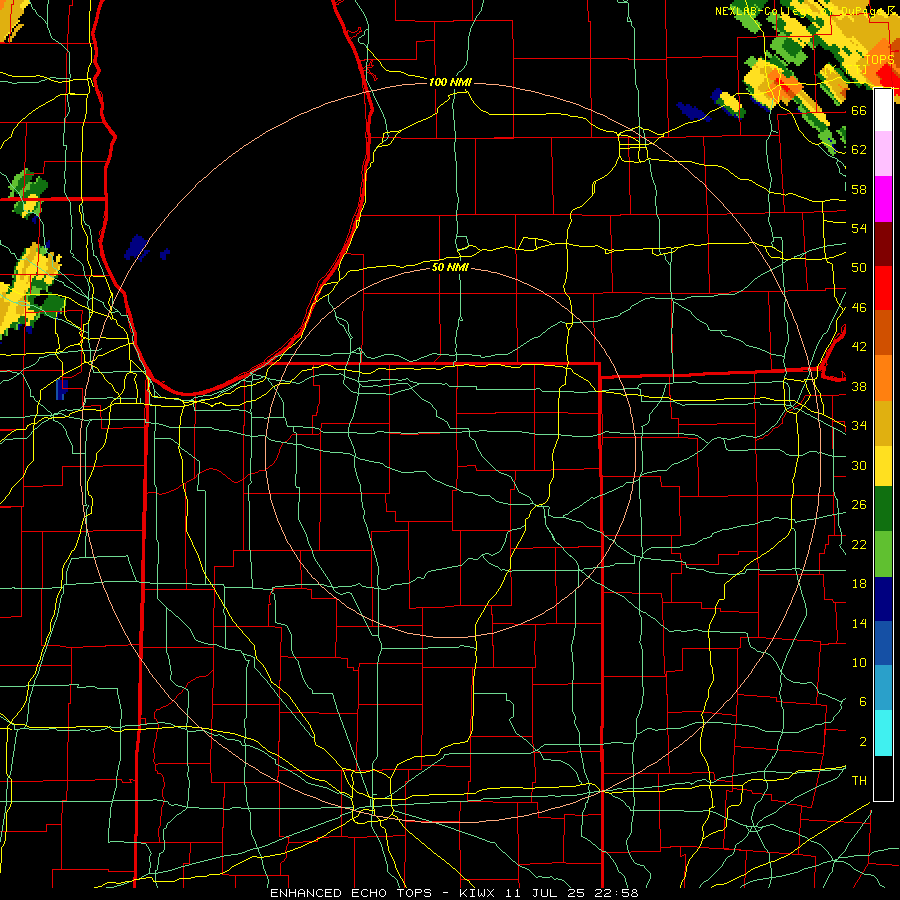Screen dimensions: 900x900
Task: Click the "6" scale label
Action: pyautogui.click(x=862, y=701)
